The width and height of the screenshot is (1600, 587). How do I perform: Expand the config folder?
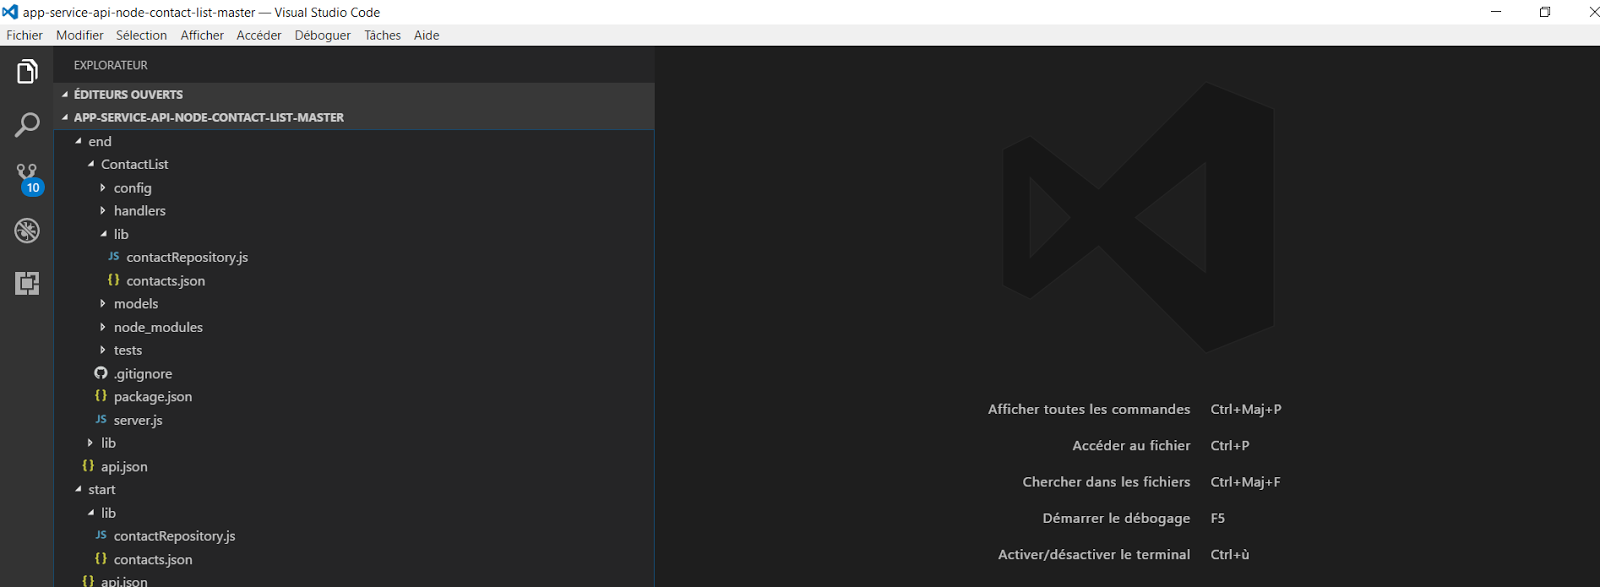click(x=103, y=187)
